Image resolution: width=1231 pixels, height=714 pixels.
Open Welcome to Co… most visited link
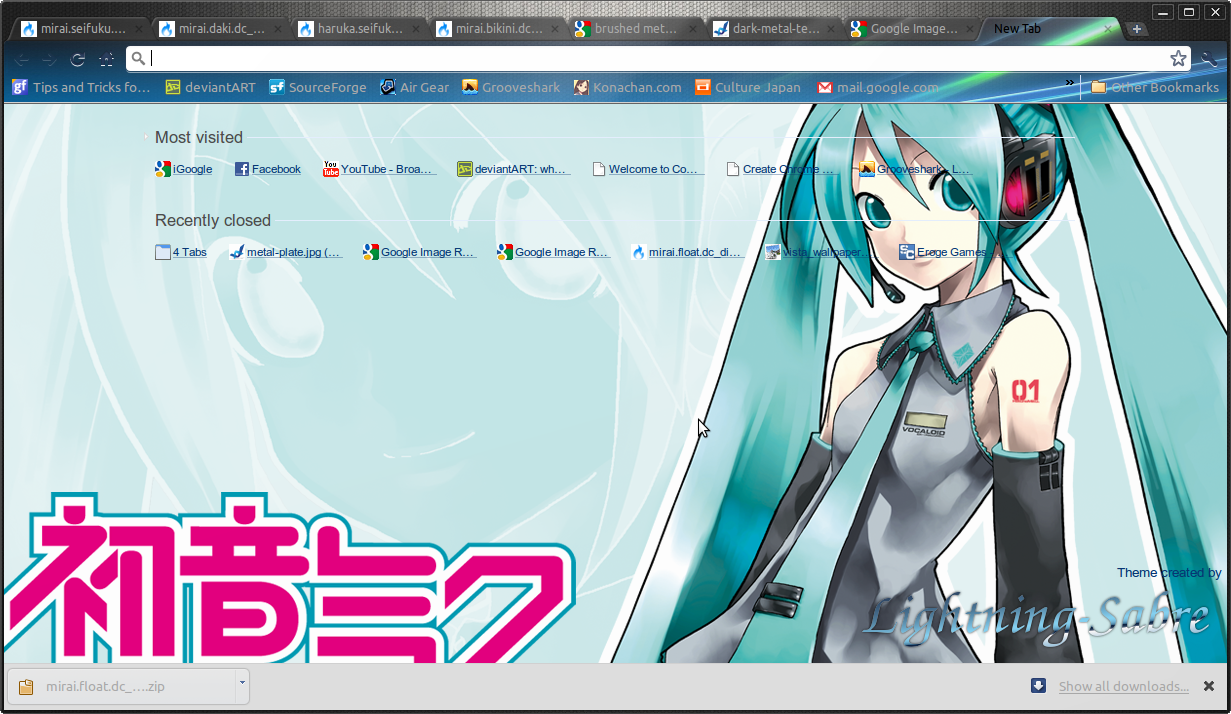(x=648, y=169)
